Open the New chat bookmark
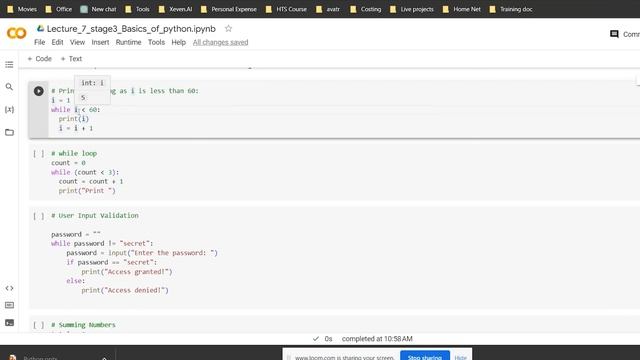Screen dimensions: 640x360 tap(98, 9)
